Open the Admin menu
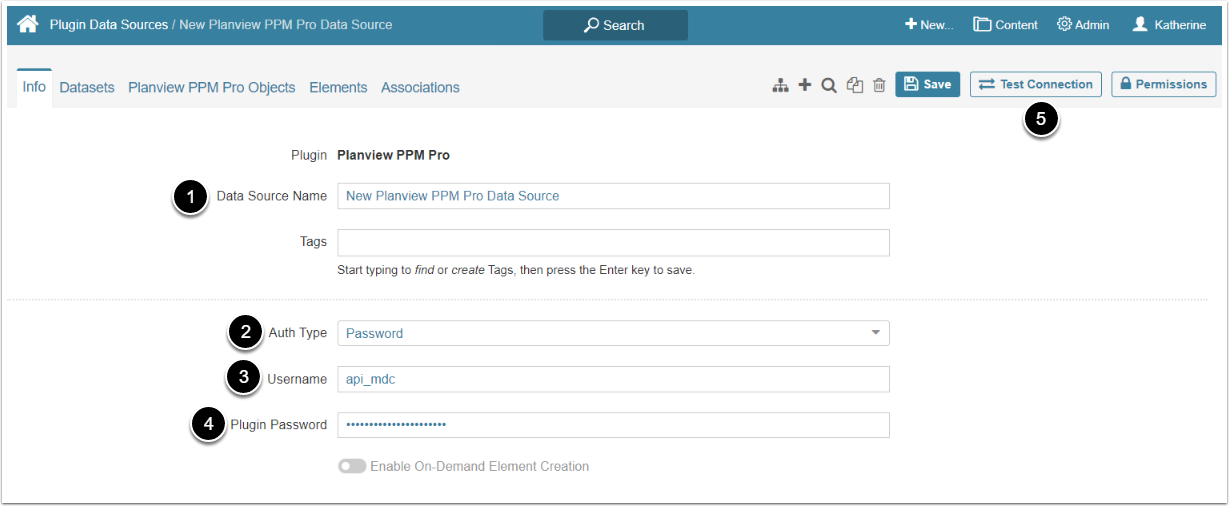This screenshot has width=1229, height=506. pyautogui.click(x=1083, y=25)
